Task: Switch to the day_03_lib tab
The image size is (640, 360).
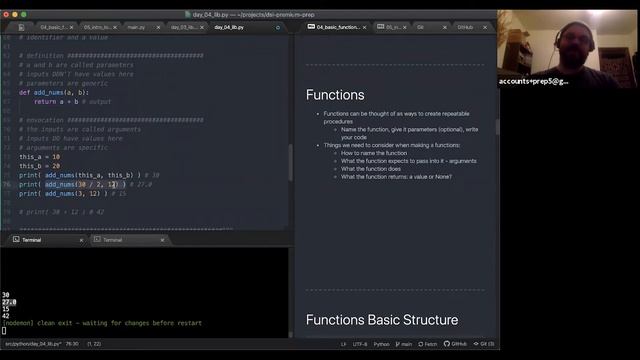Action: tap(184, 27)
